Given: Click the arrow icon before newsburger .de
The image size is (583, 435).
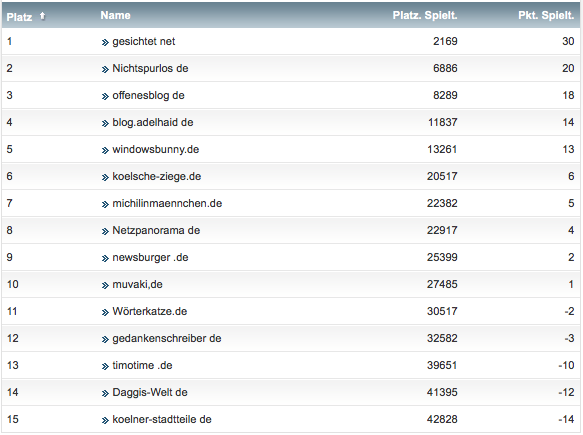Looking at the screenshot, I should pyautogui.click(x=105, y=259).
